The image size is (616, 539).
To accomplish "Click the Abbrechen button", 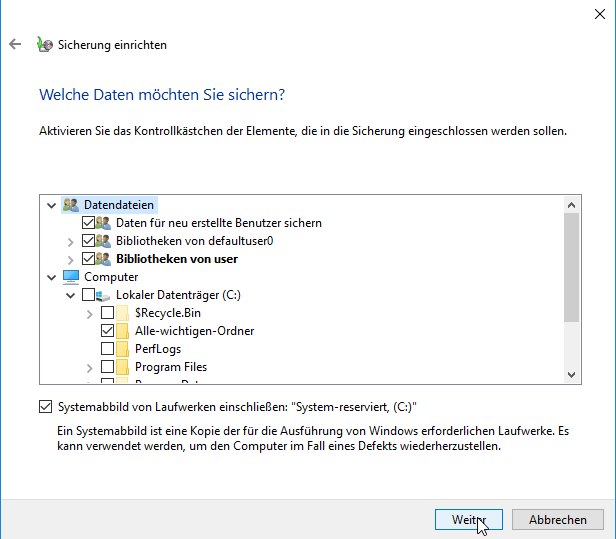I will pos(557,520).
